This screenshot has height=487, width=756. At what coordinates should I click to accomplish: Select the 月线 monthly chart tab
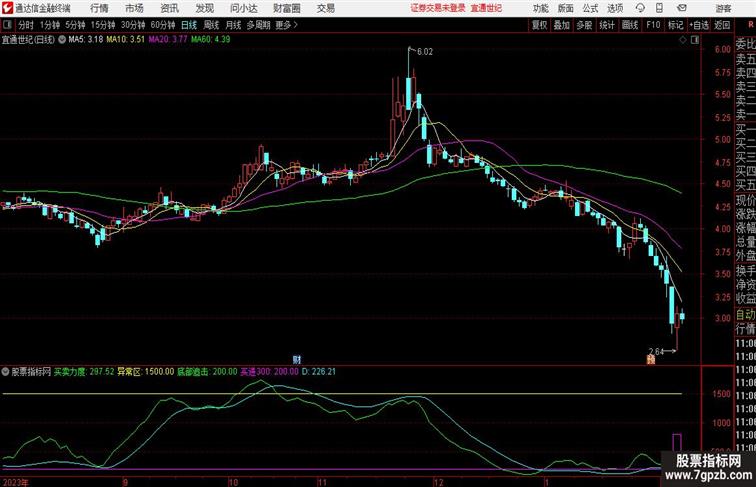[x=233, y=25]
